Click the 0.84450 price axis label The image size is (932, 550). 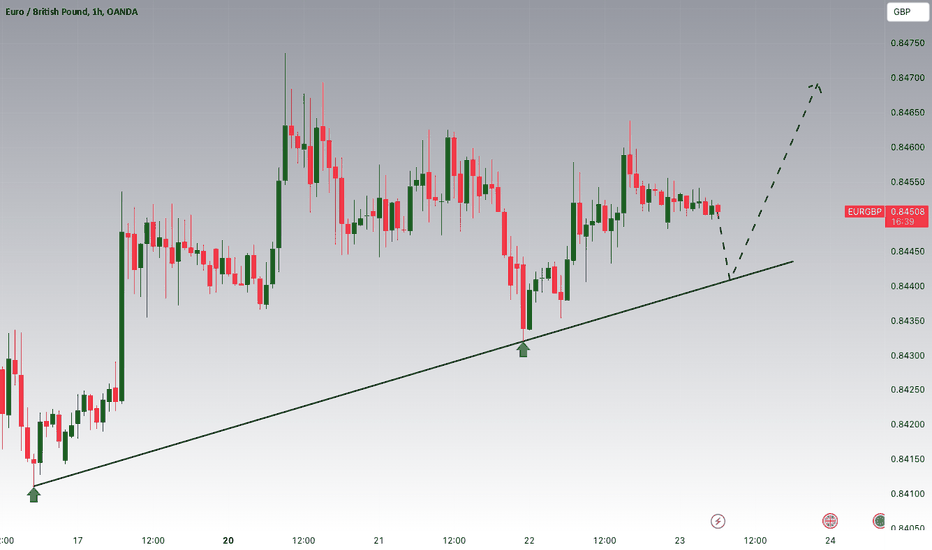[907, 252]
